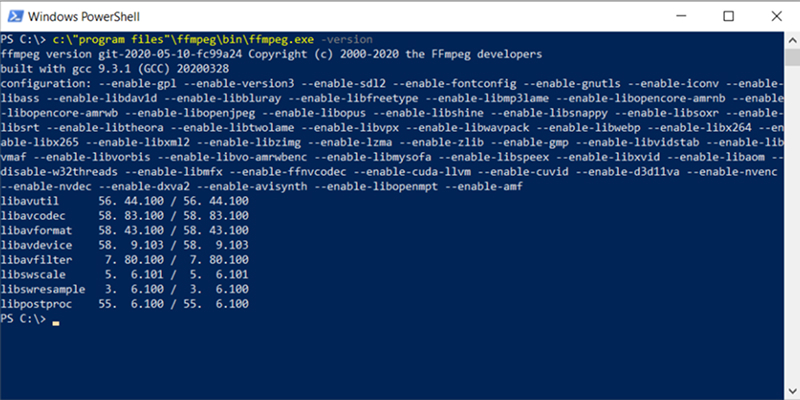Screen dimensions: 800x400
Task: Click the '--enable-libvpx' option text
Action: (349, 128)
